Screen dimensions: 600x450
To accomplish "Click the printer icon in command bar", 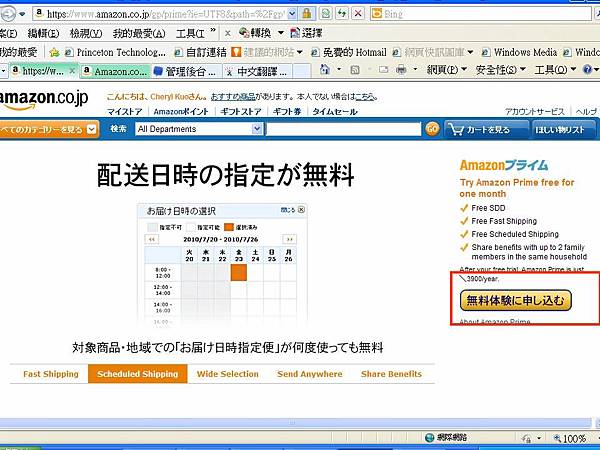I will pos(401,70).
